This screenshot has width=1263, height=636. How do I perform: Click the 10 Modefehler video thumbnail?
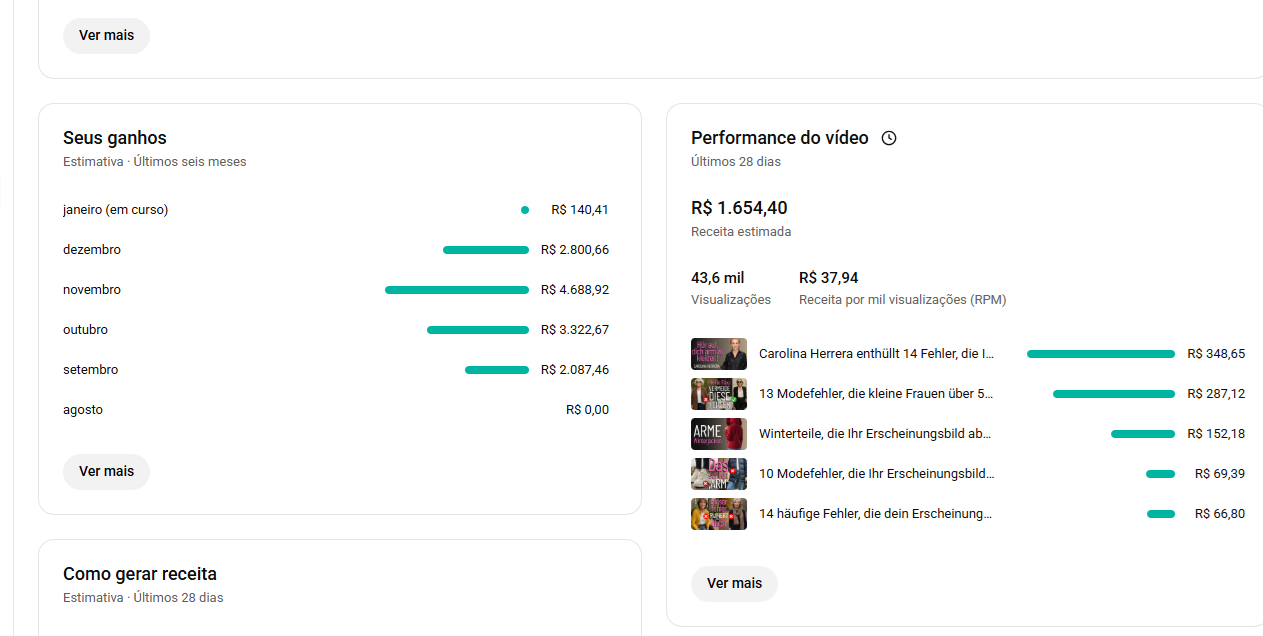718,474
